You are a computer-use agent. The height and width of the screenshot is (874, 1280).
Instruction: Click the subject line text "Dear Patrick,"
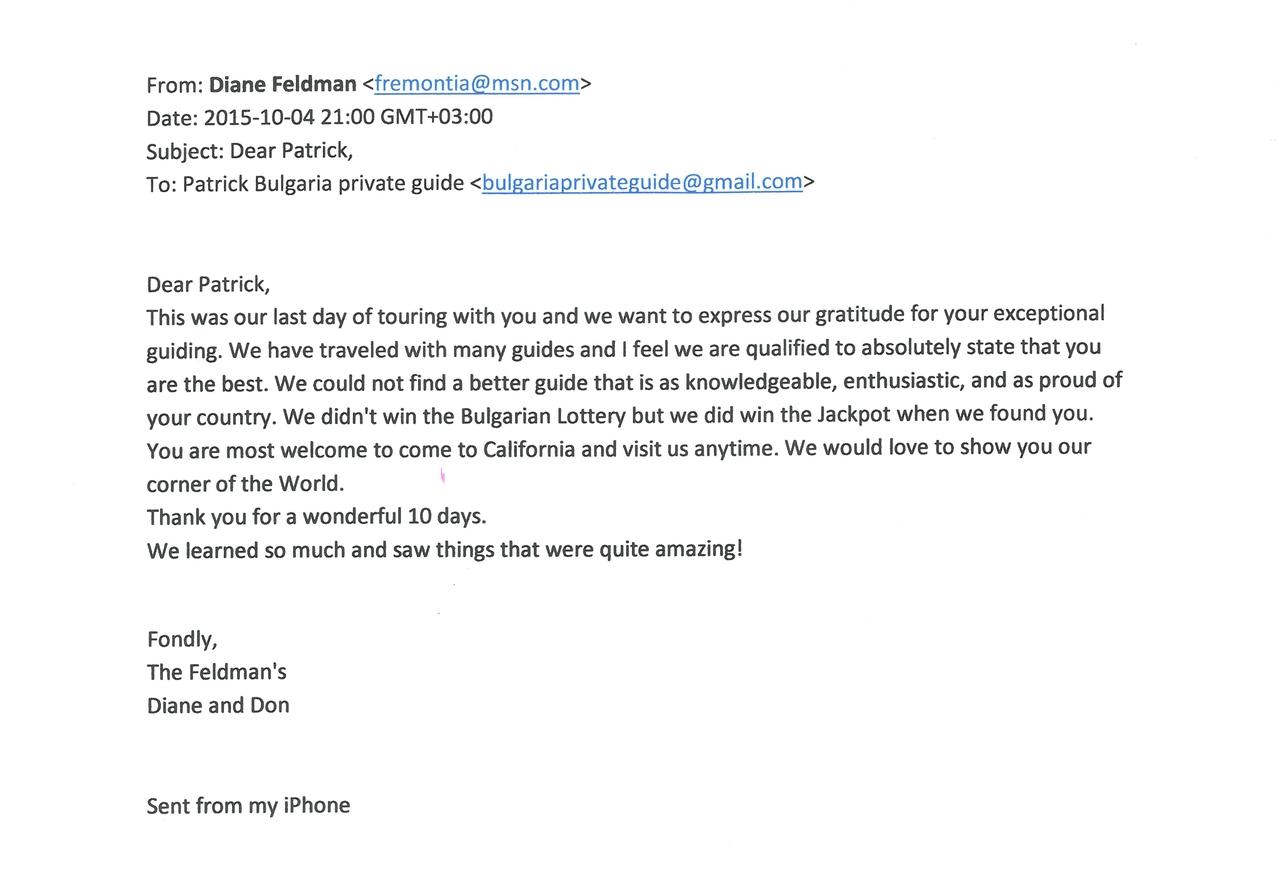tap(291, 151)
